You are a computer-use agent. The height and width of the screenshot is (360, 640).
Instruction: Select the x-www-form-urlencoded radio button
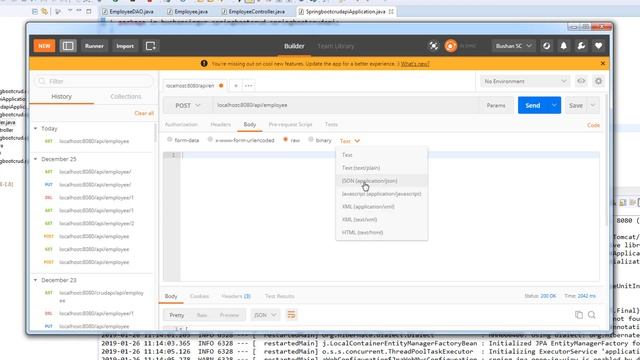[210, 140]
